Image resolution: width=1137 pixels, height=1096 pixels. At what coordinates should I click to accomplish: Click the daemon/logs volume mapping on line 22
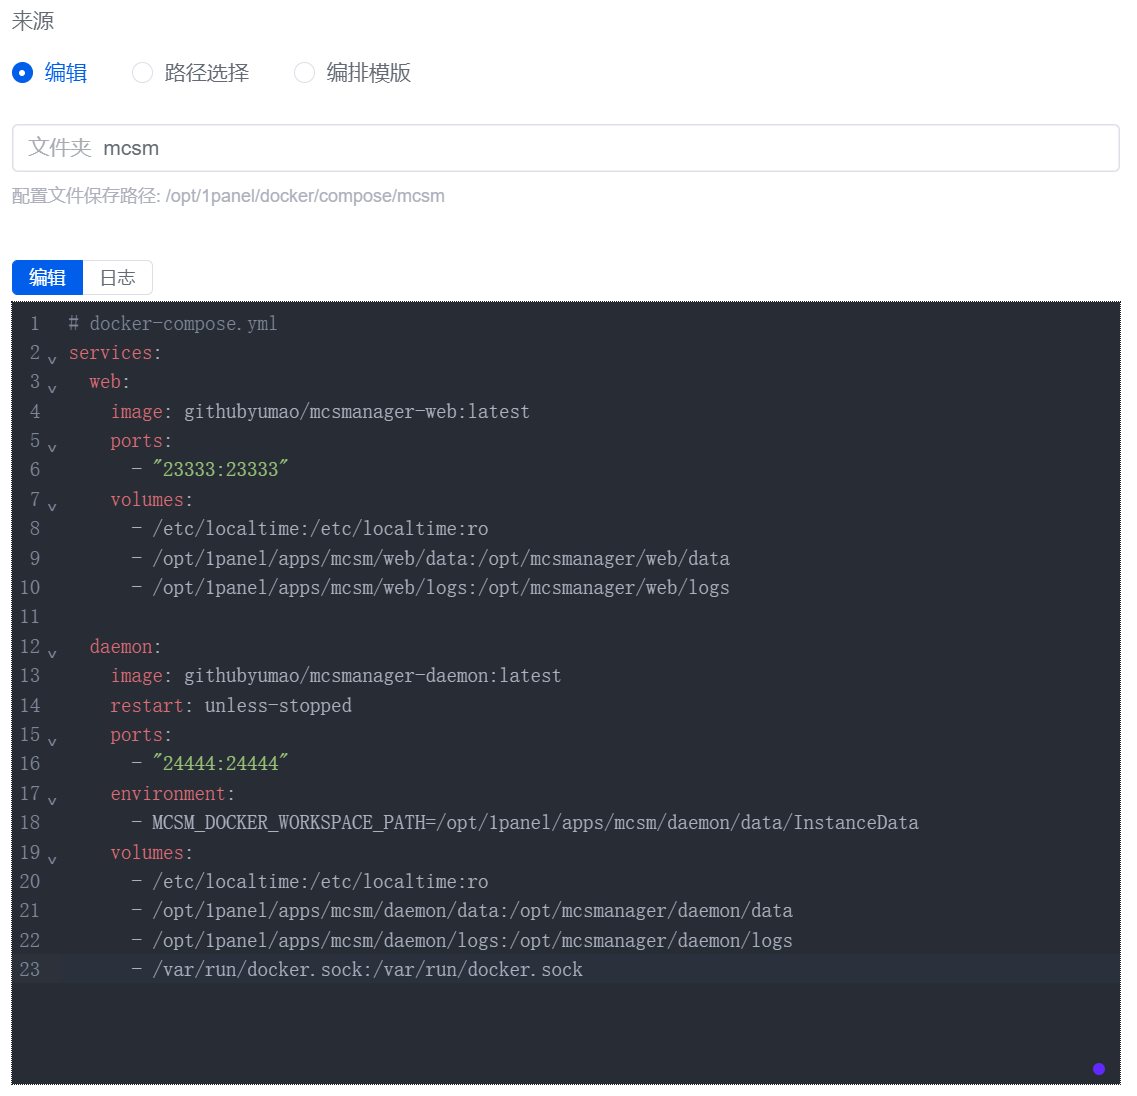point(473,940)
